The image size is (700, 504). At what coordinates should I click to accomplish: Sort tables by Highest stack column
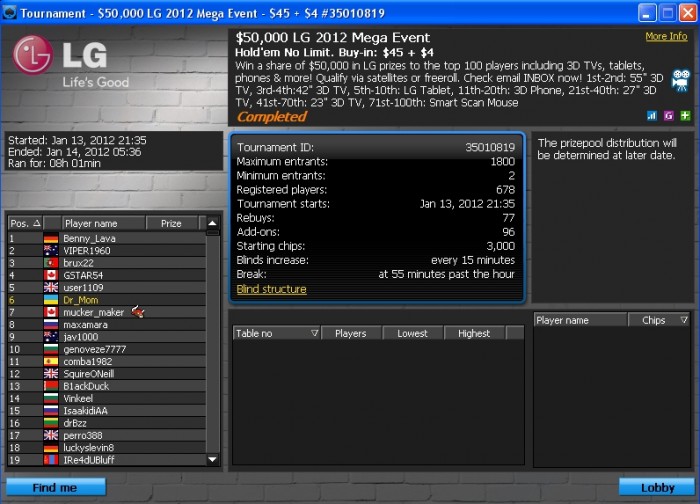(x=474, y=333)
